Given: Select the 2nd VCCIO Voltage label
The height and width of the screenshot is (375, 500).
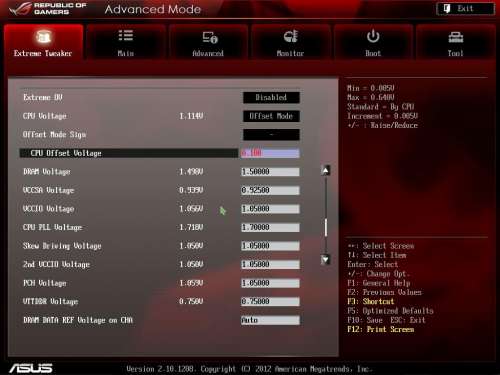Looking at the screenshot, I should pyautogui.click(x=56, y=264).
